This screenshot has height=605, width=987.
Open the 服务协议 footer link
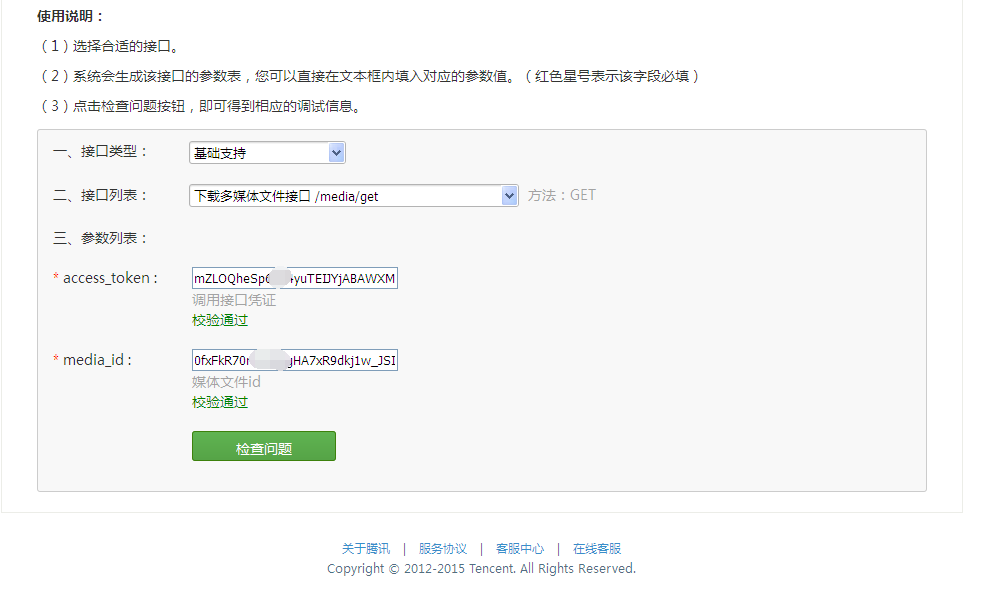(x=443, y=548)
